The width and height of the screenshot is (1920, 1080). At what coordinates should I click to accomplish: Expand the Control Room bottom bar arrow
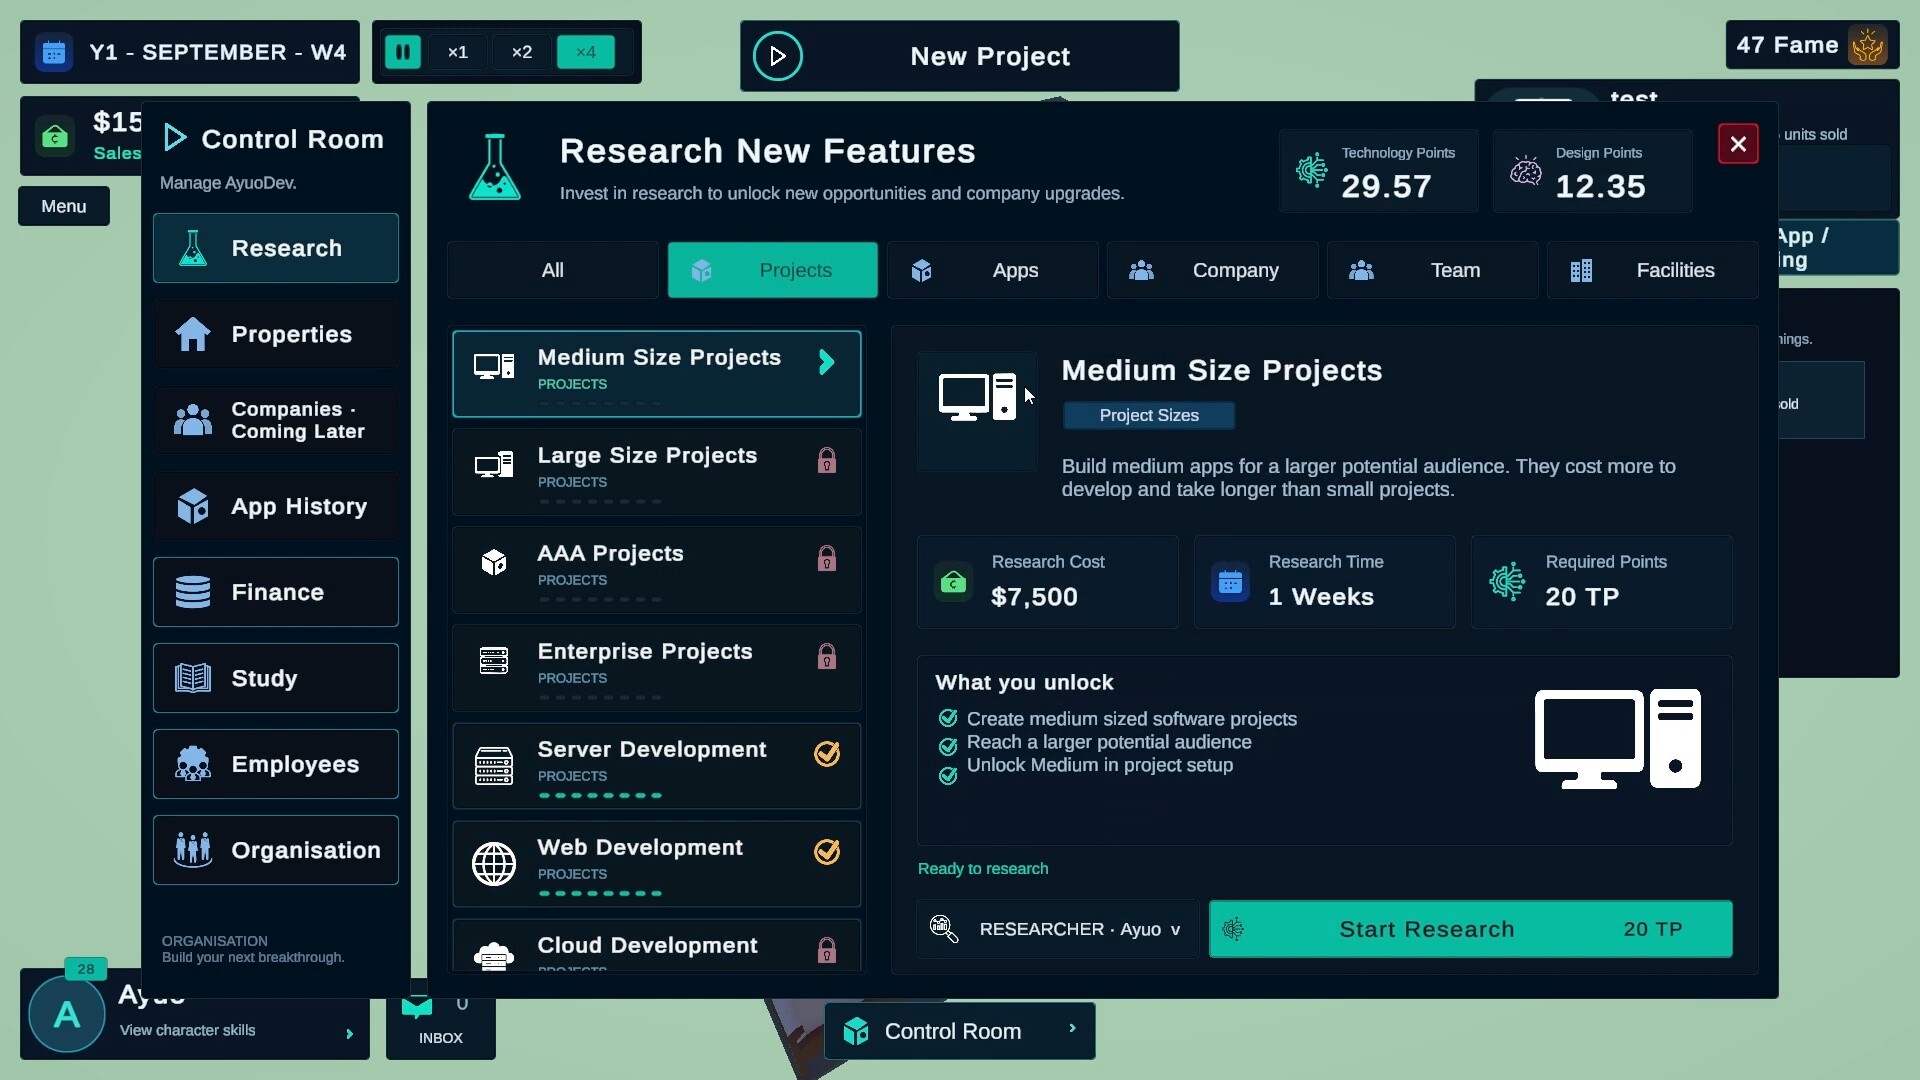pos(1073,1028)
